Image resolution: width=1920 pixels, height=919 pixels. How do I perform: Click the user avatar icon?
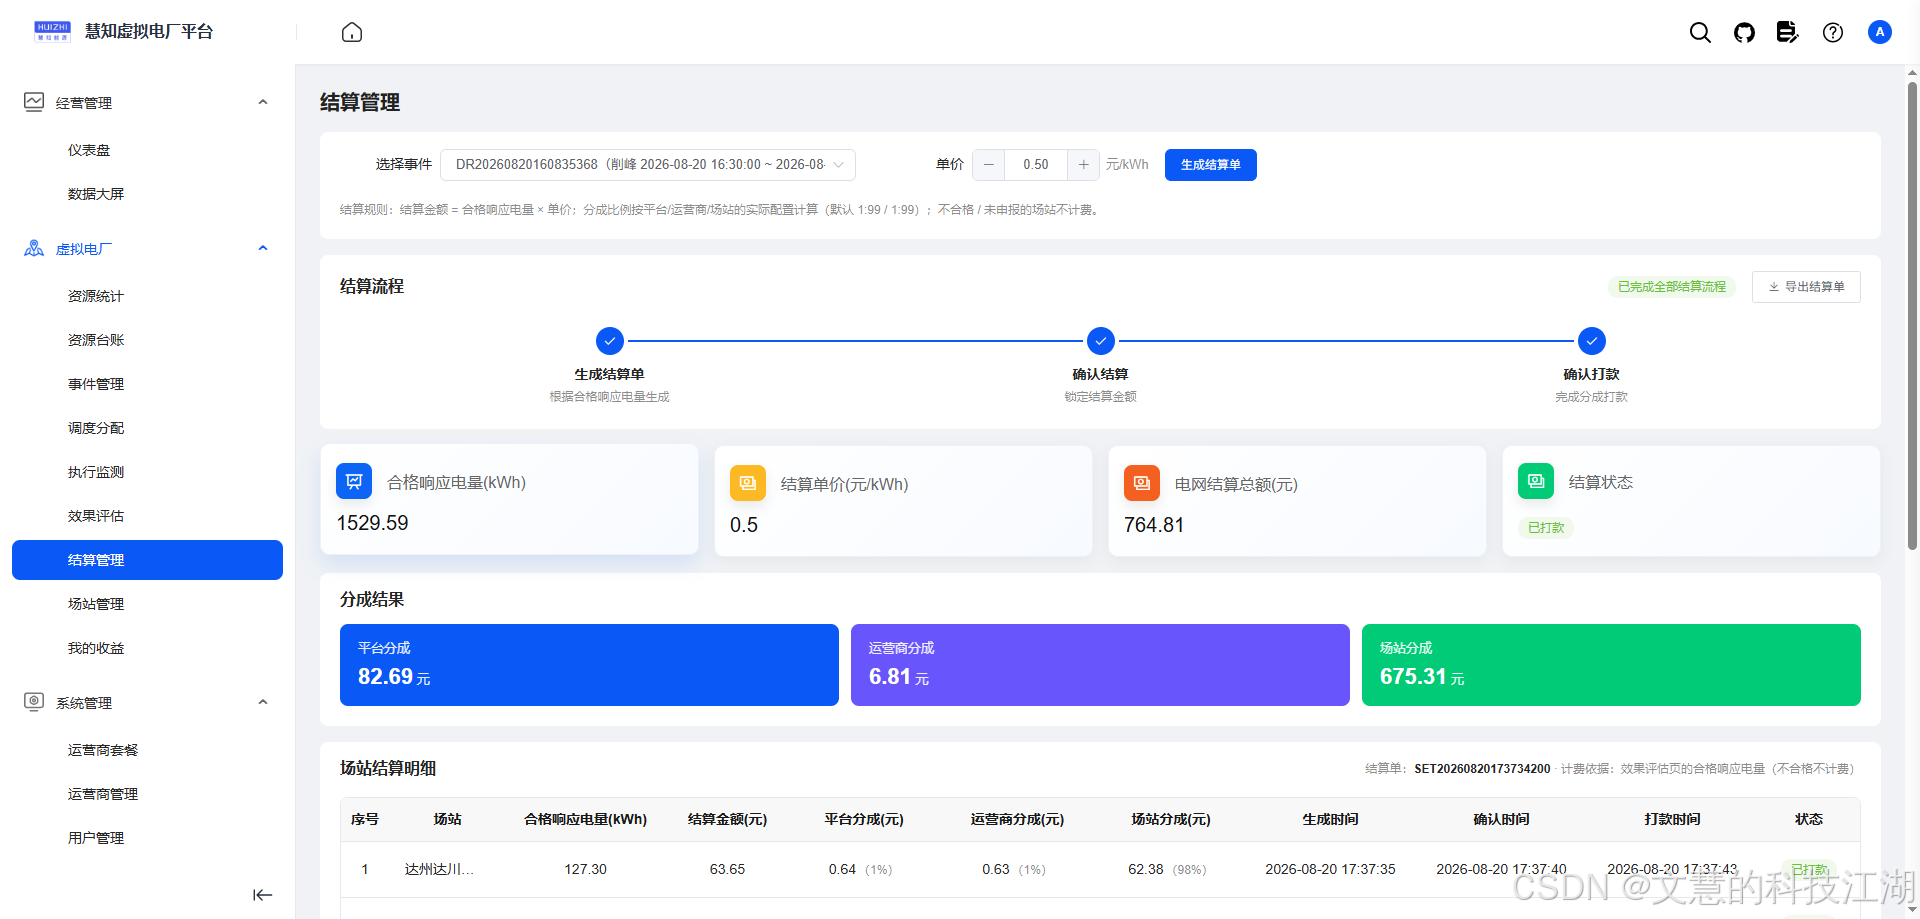(x=1880, y=32)
